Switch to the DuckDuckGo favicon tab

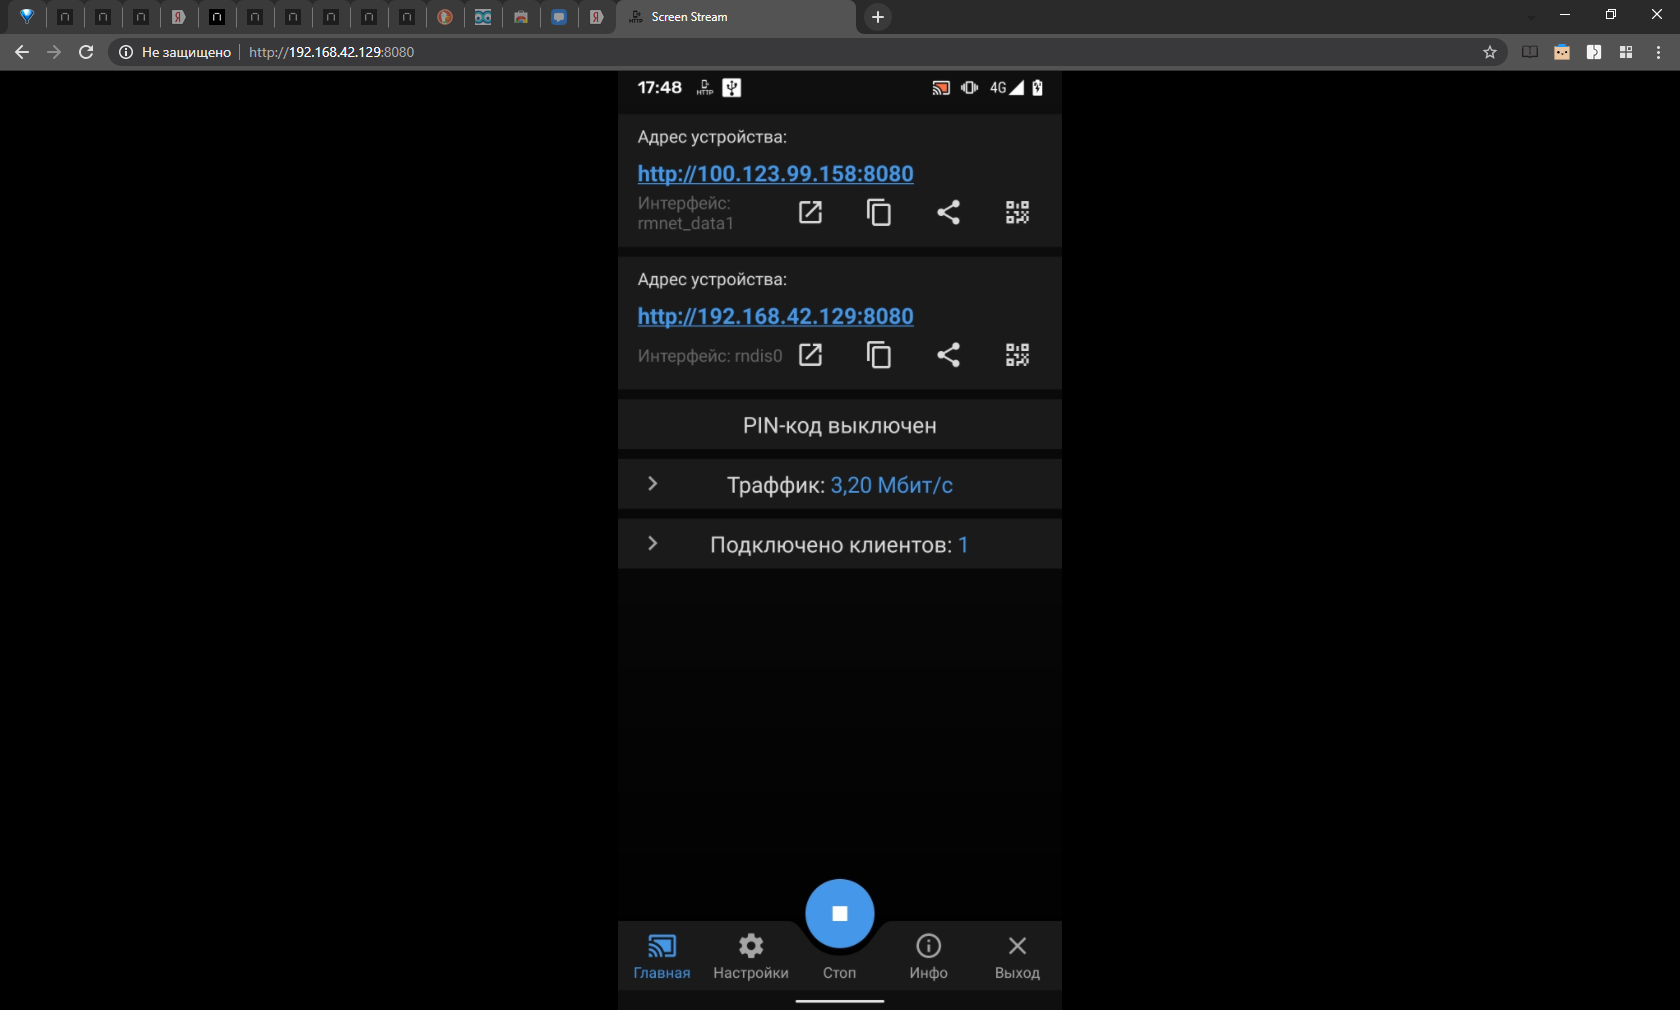445,17
